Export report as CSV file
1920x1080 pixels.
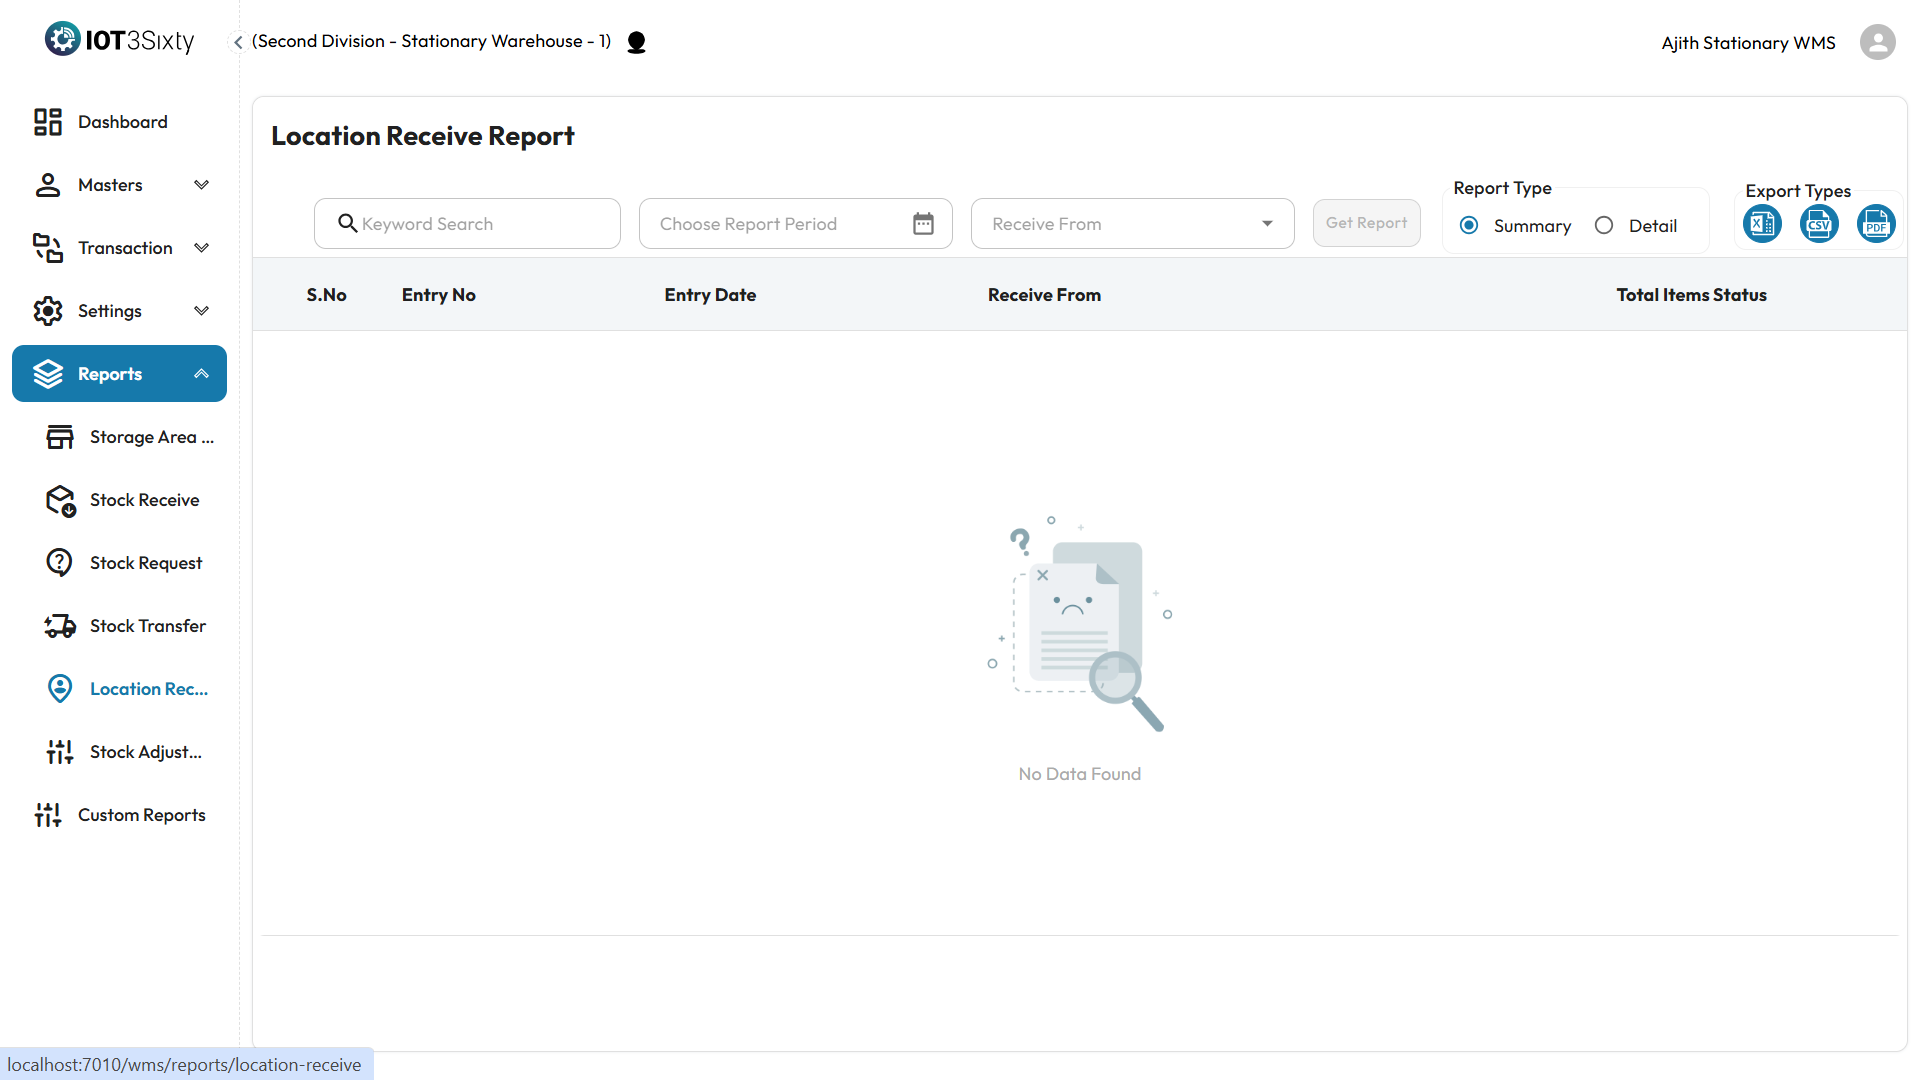[x=1819, y=224]
